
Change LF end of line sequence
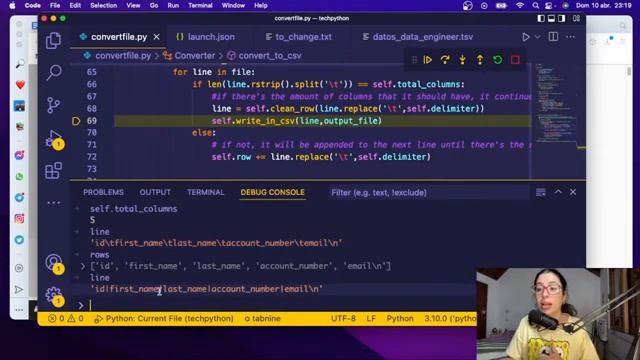(x=371, y=318)
